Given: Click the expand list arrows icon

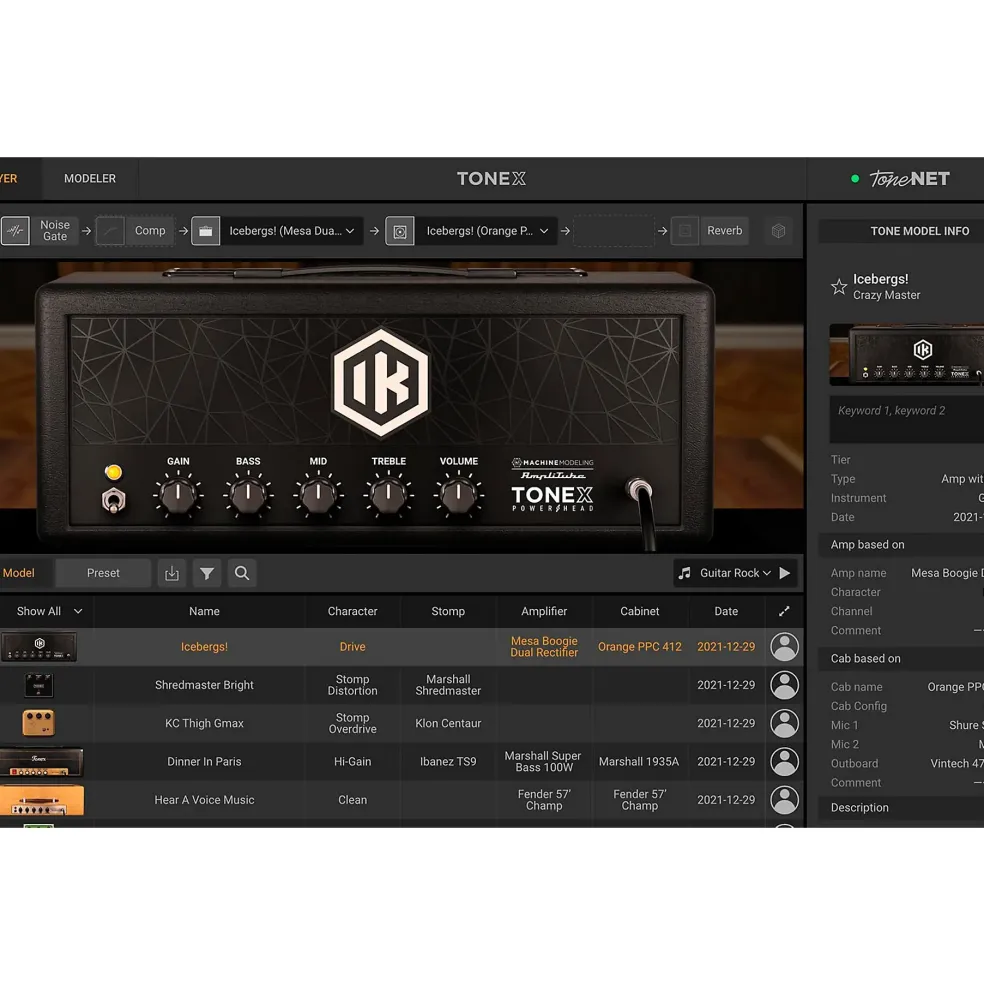Looking at the screenshot, I should pos(784,611).
